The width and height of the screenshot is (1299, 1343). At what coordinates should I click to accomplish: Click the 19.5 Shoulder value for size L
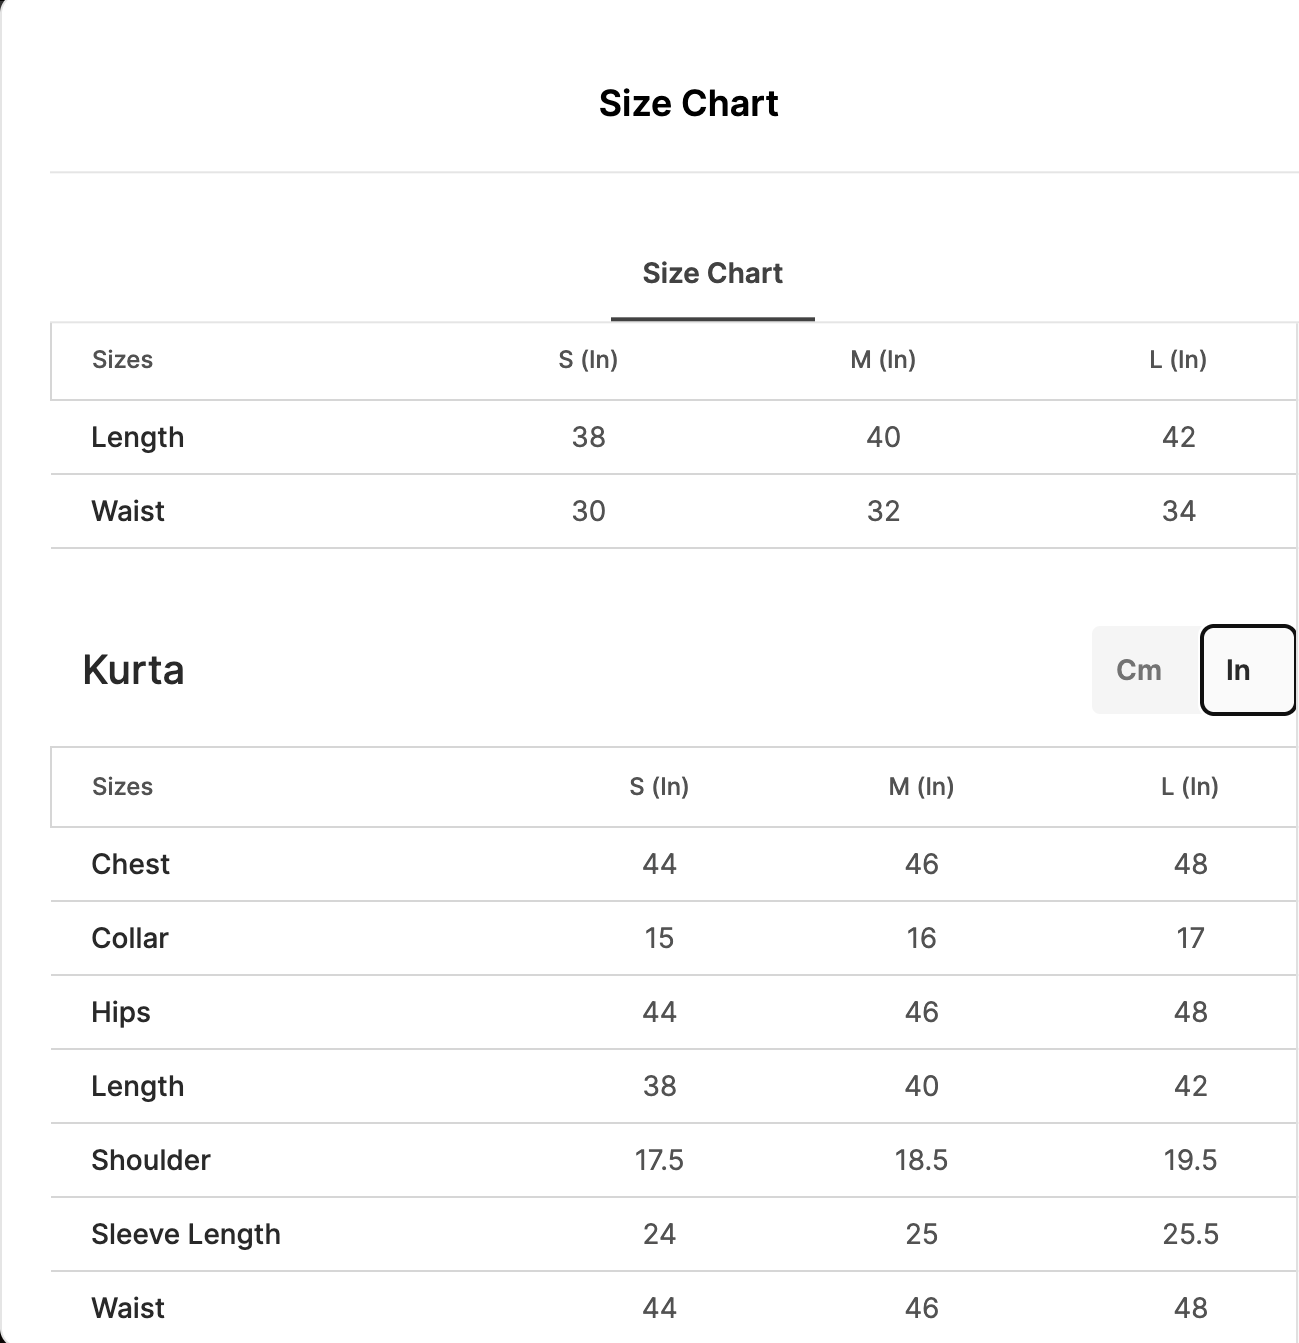(1190, 1160)
